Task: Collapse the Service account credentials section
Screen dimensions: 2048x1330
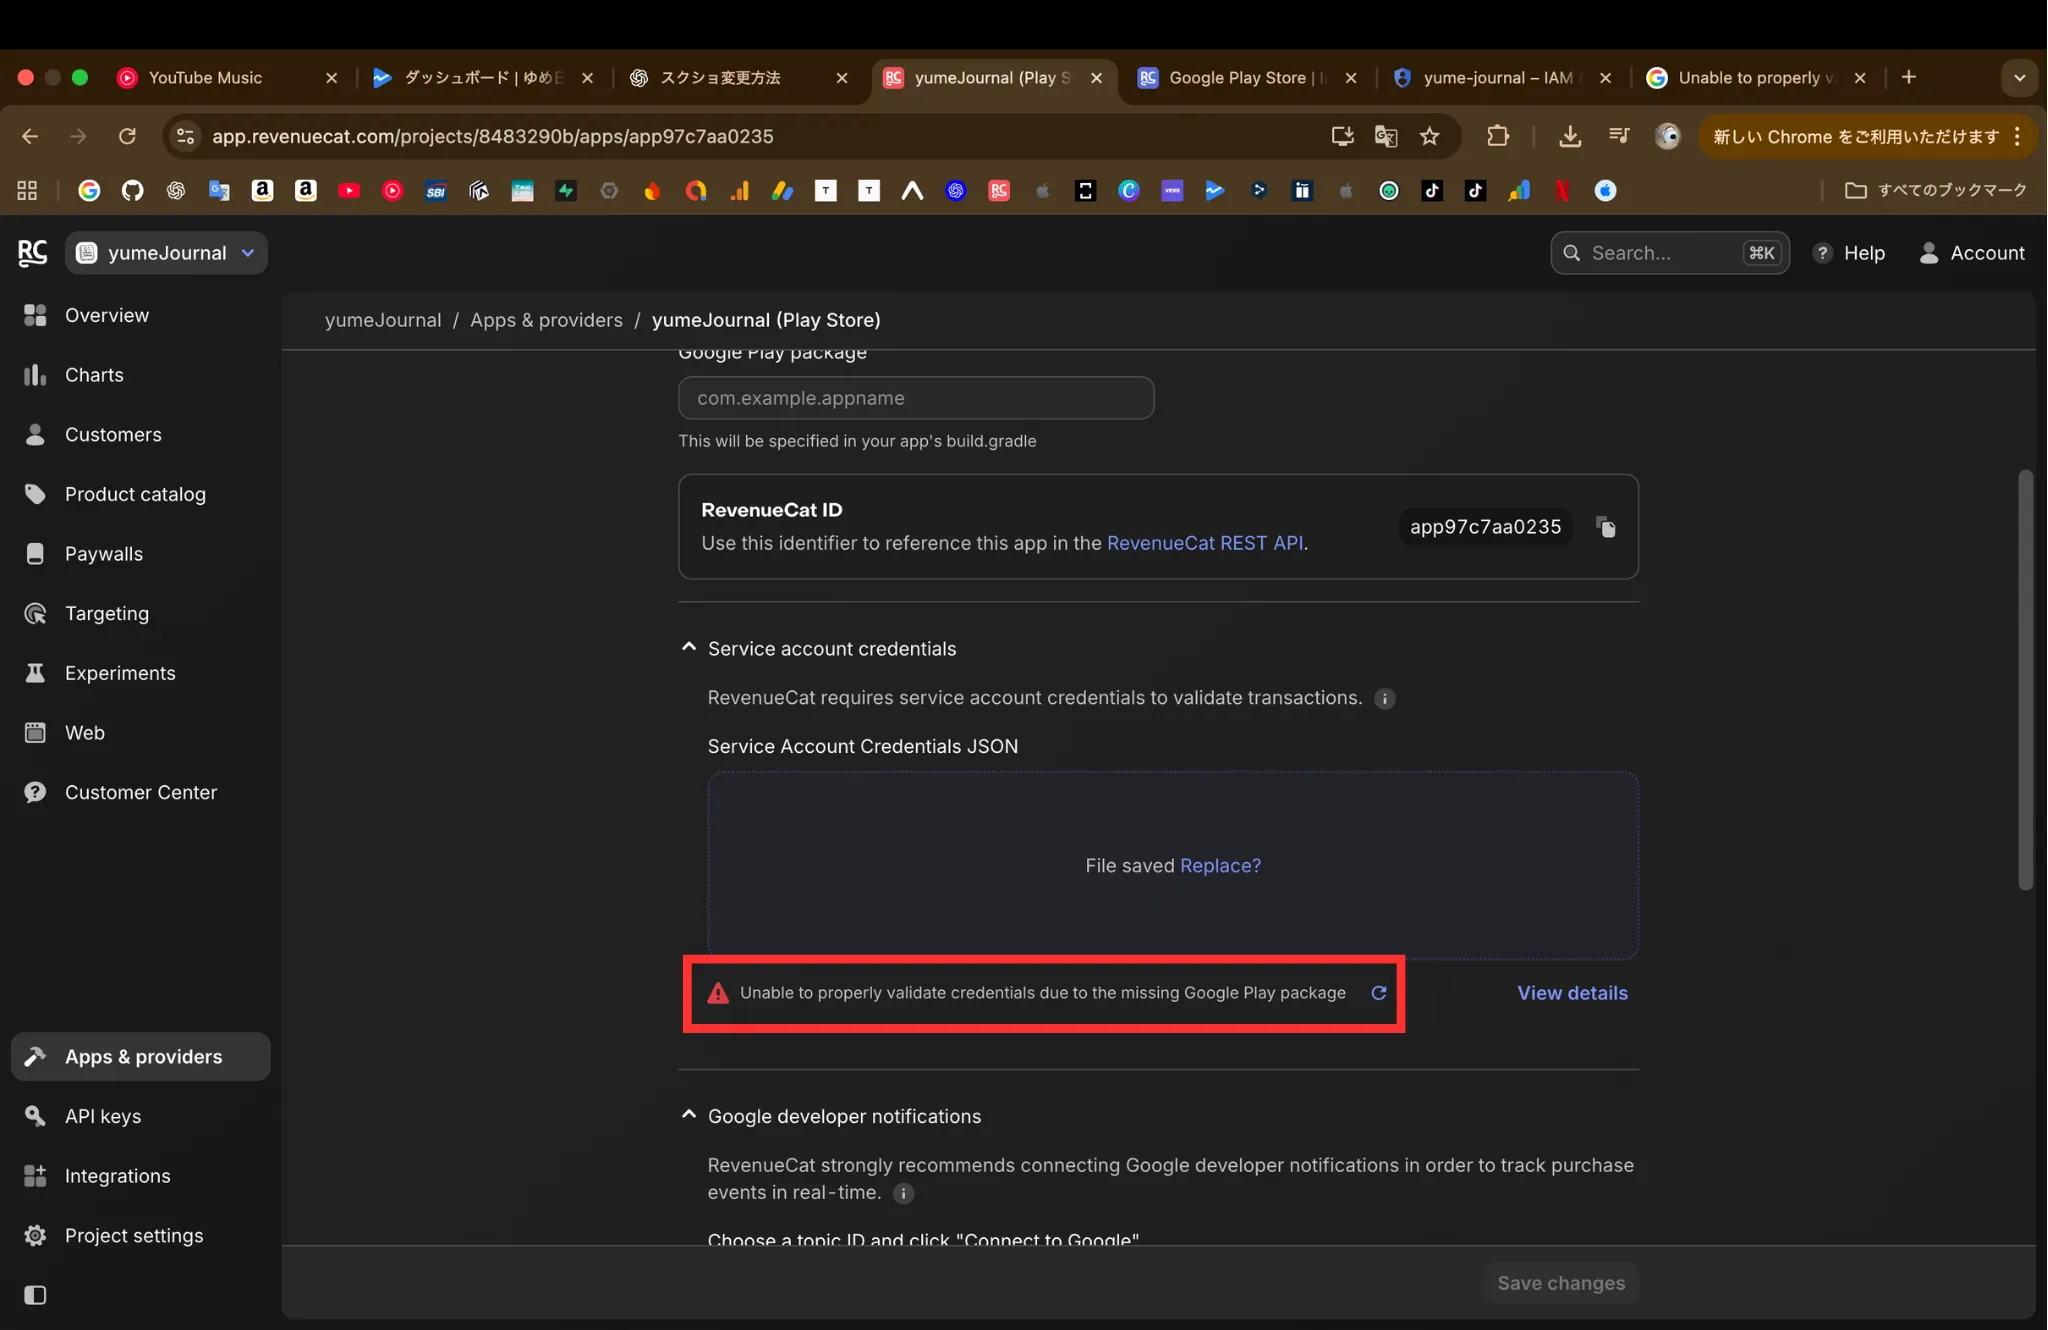Action: tap(687, 646)
